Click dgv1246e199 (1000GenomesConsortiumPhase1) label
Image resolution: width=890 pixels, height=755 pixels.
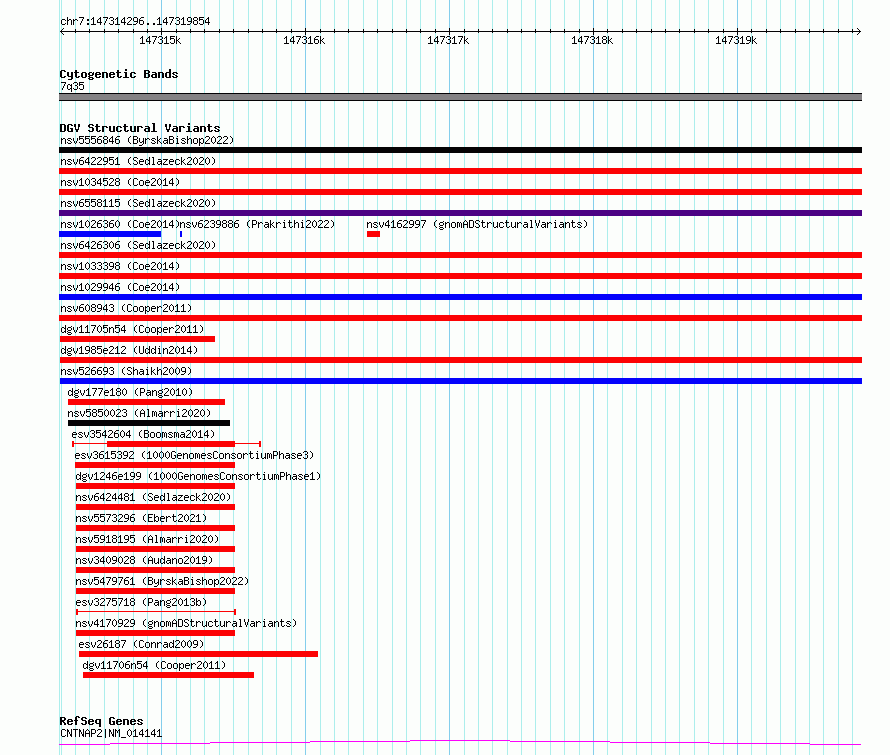point(198,476)
